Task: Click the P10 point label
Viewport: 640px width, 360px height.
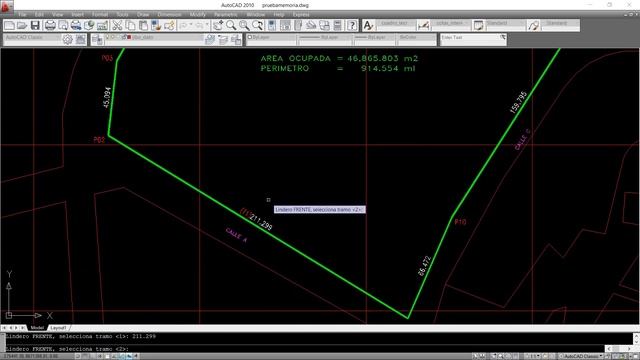Action: click(460, 222)
